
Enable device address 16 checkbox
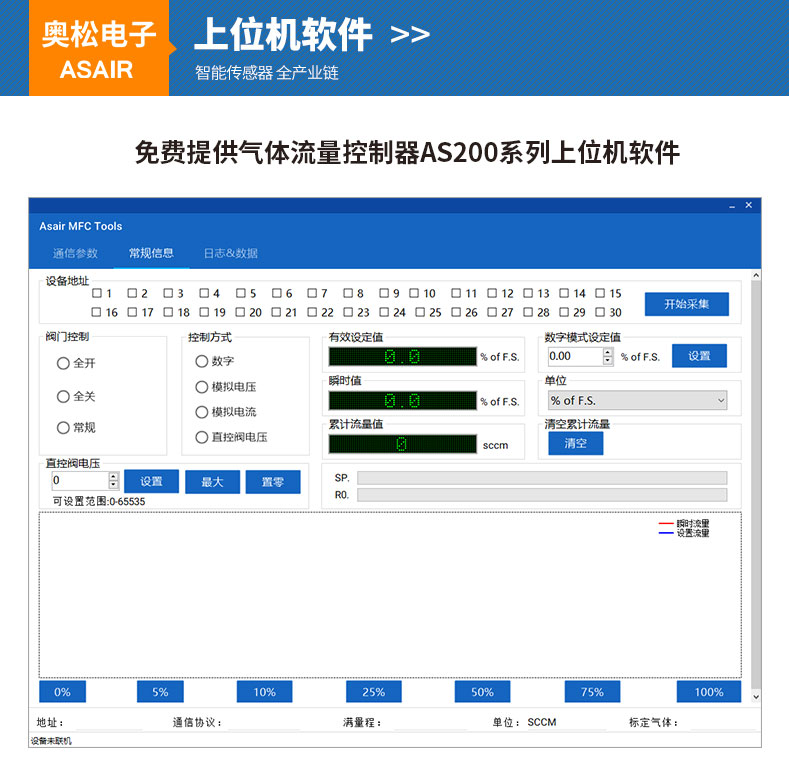pyautogui.click(x=97, y=312)
